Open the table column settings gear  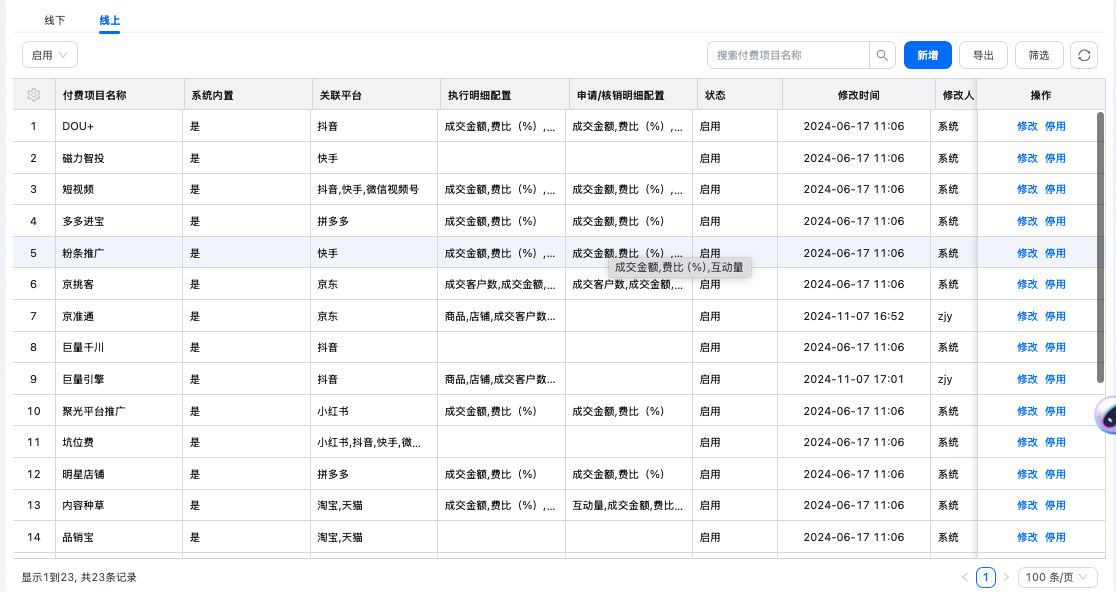pos(33,95)
